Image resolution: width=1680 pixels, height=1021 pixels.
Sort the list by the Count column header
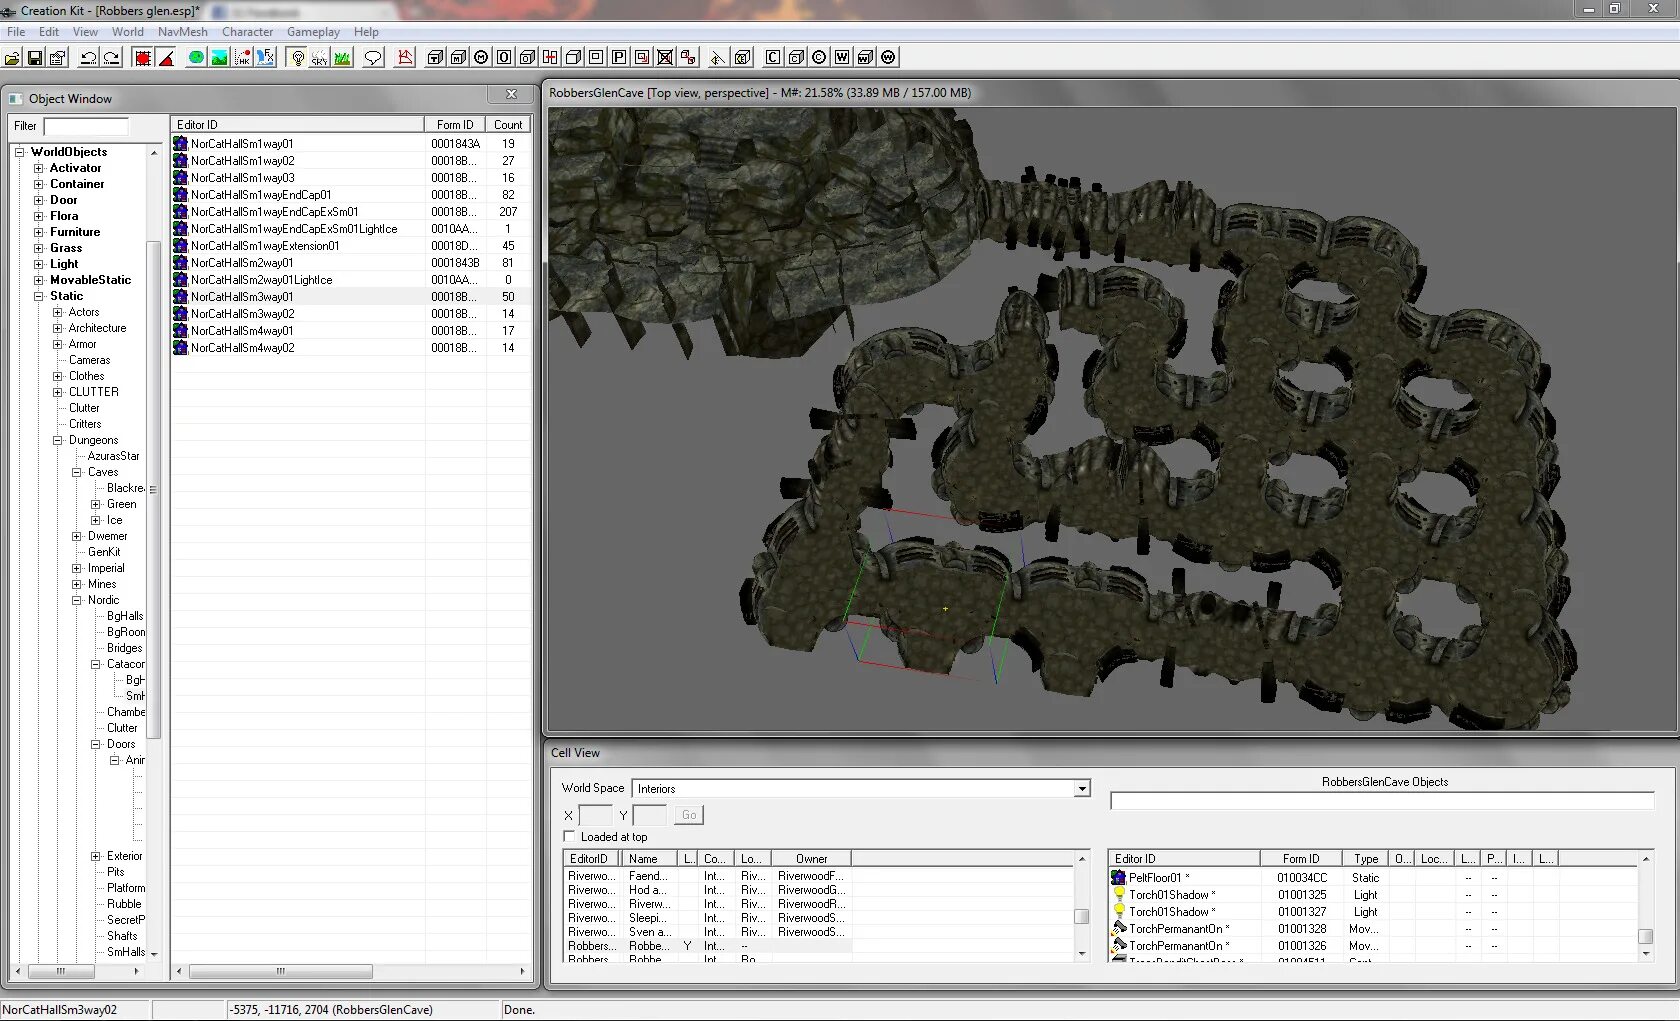[x=508, y=125]
